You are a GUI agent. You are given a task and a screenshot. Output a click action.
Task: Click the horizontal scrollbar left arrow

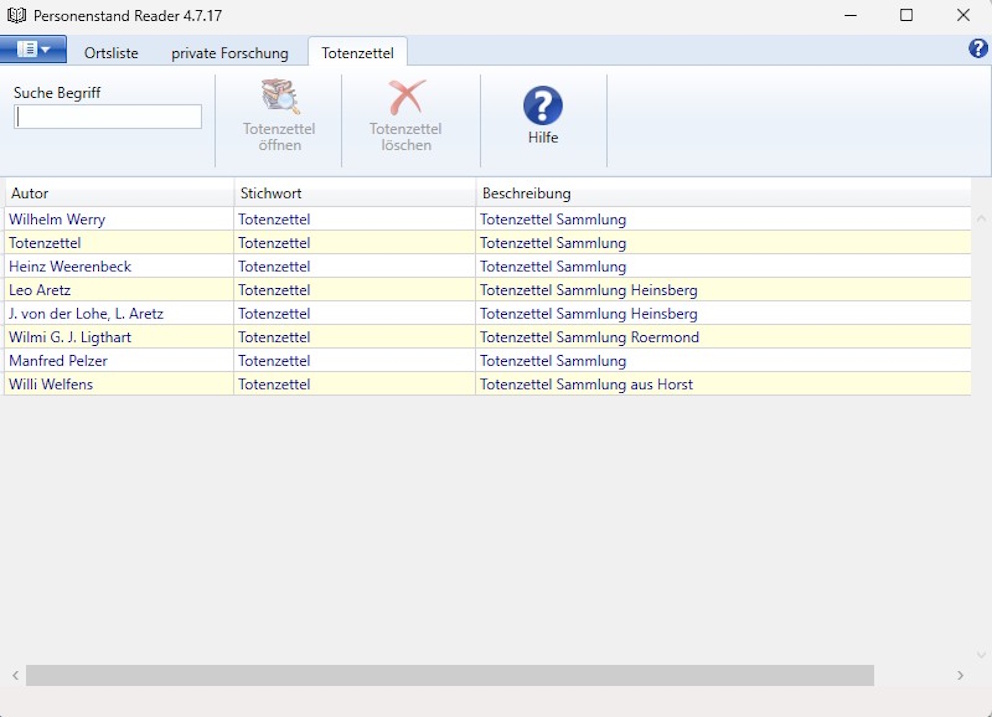[x=15, y=675]
